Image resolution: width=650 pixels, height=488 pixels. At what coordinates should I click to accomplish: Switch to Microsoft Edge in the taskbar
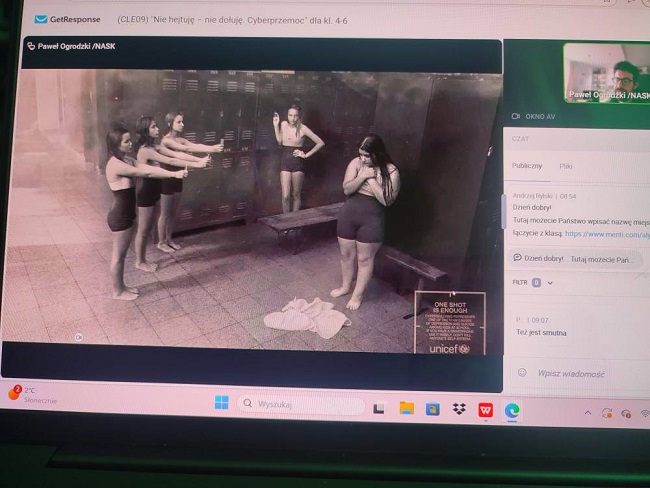[x=512, y=410]
